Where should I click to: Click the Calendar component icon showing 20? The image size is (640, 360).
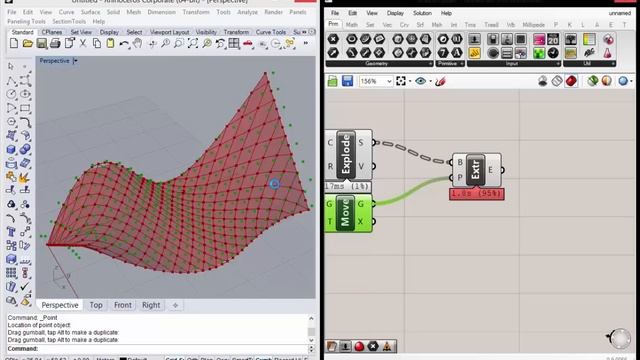(553, 39)
